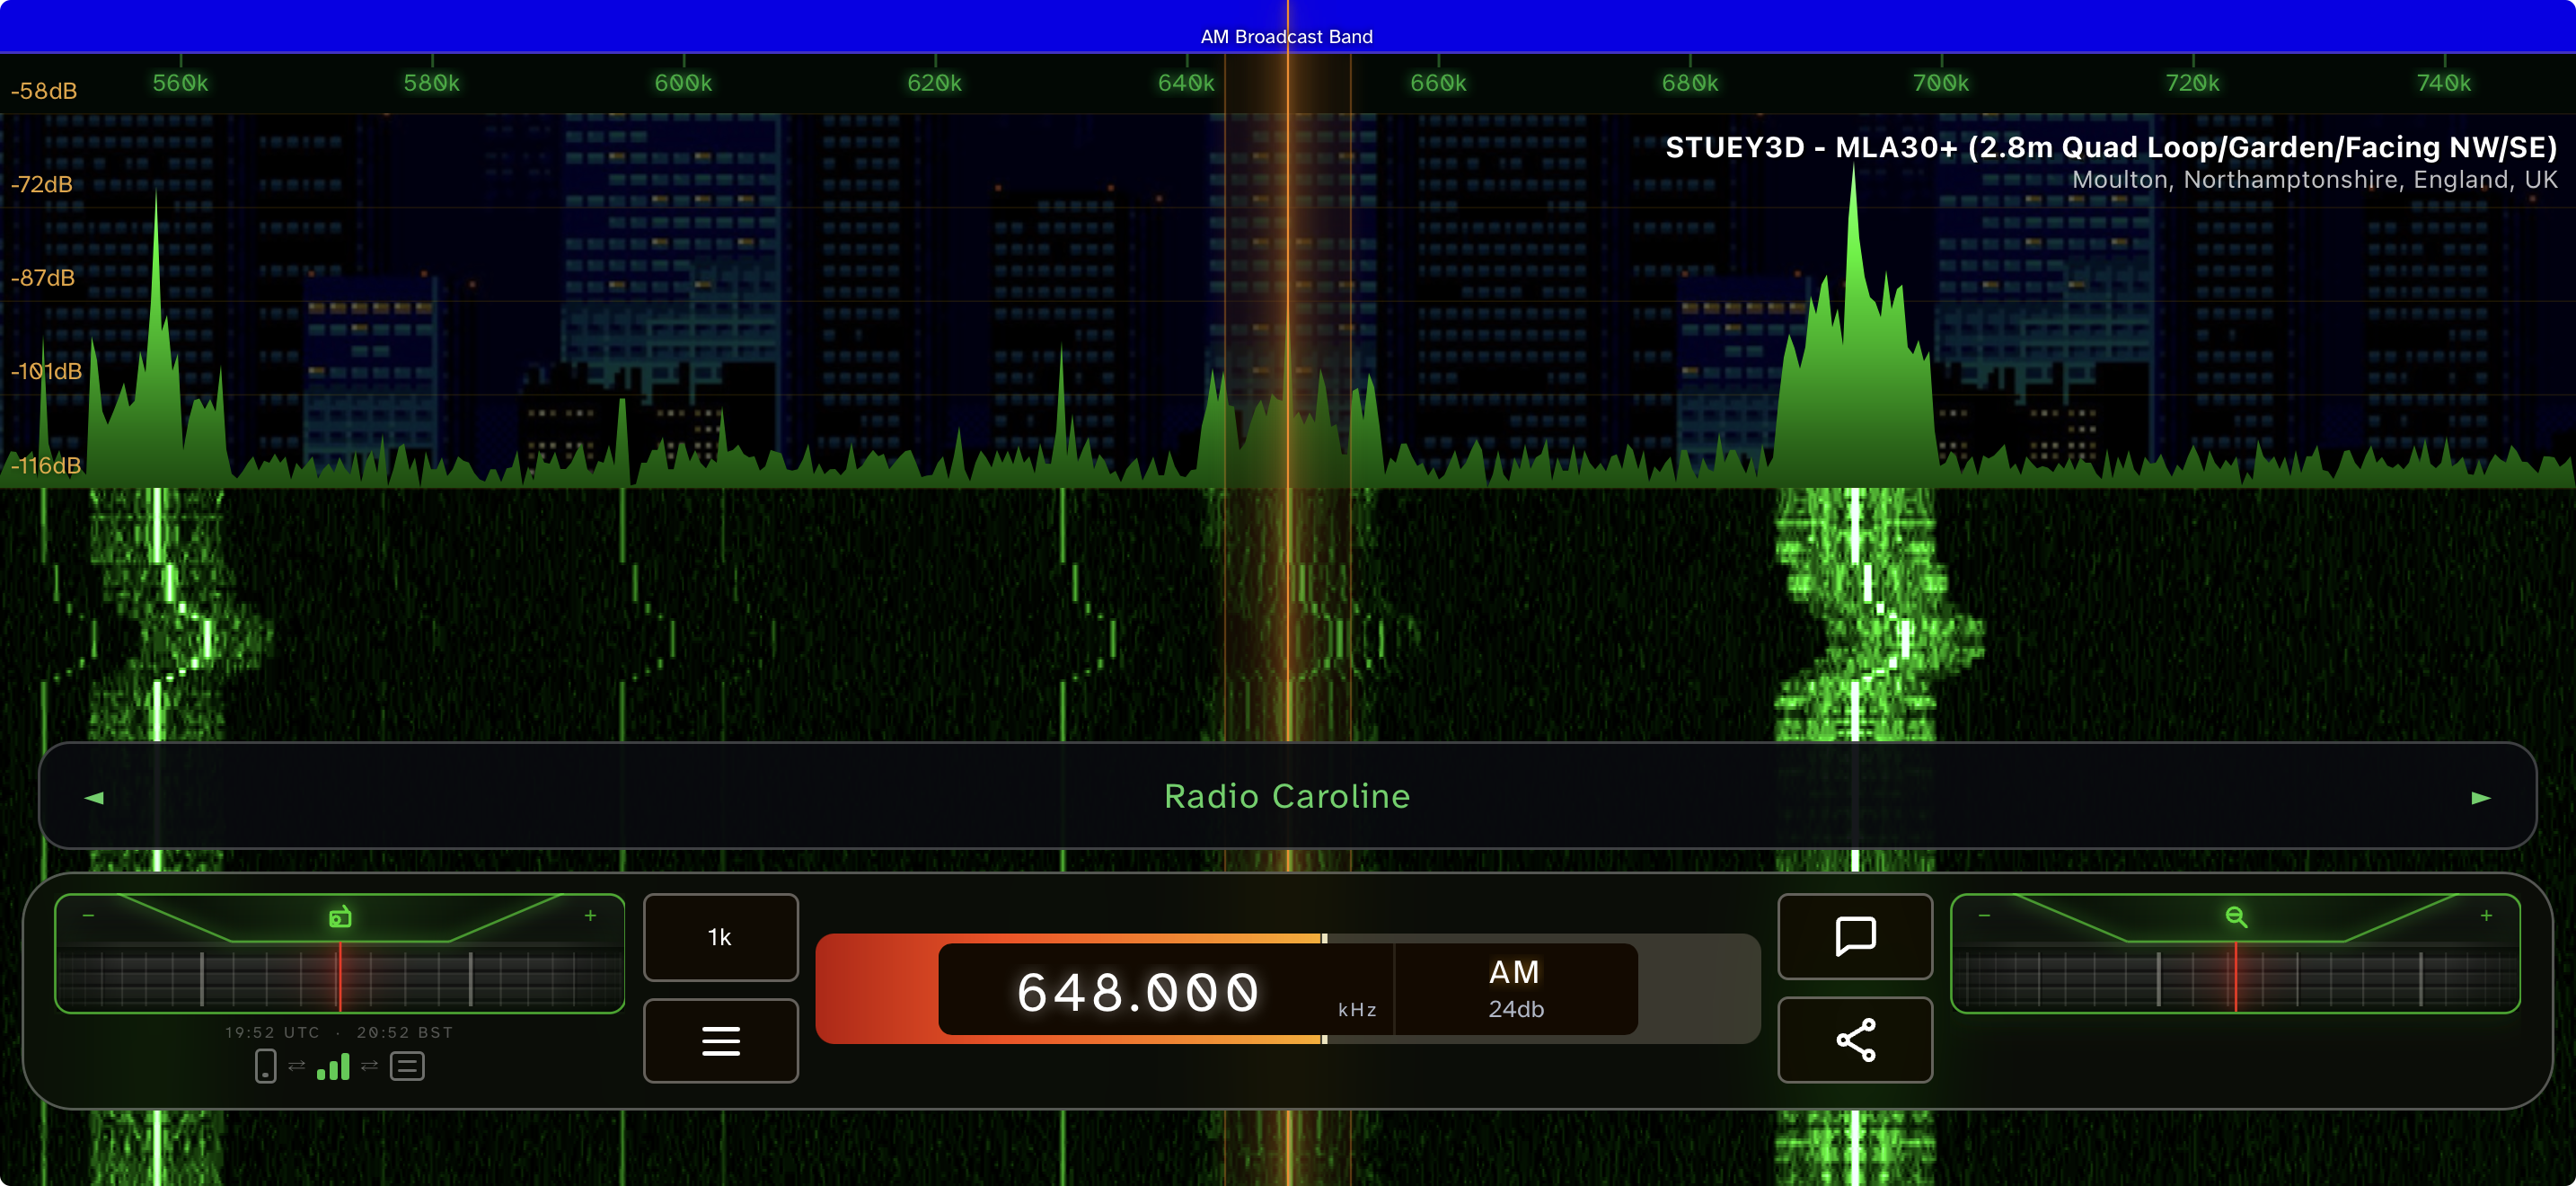This screenshot has width=2576, height=1186.
Task: Go to previous station with left arrow
Action: [x=95, y=797]
